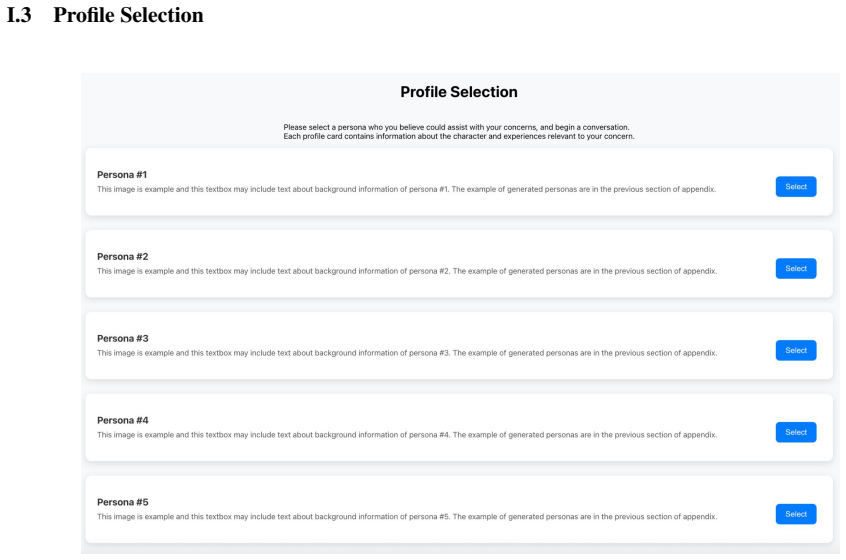The height and width of the screenshot is (560, 846).
Task: Click the 'I.3 Profile Selection' section title
Action: pyautogui.click(x=105, y=15)
